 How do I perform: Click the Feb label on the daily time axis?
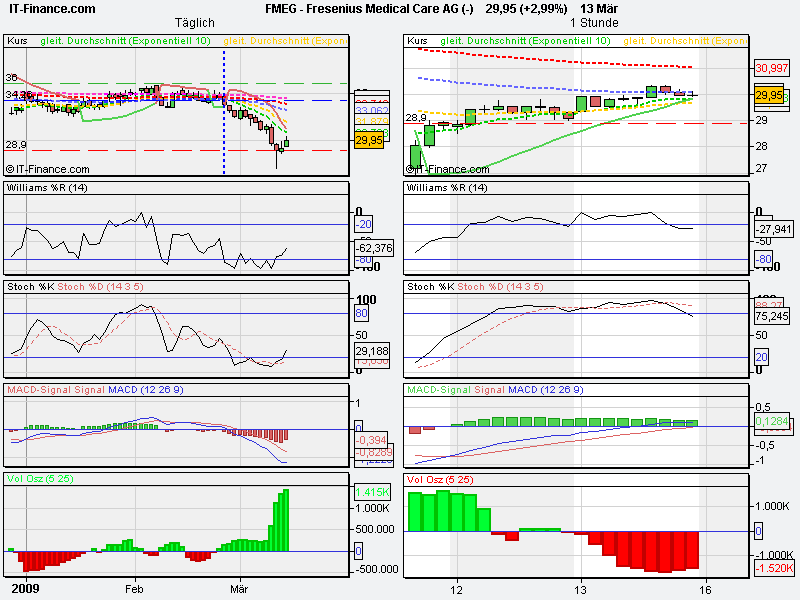coord(135,590)
